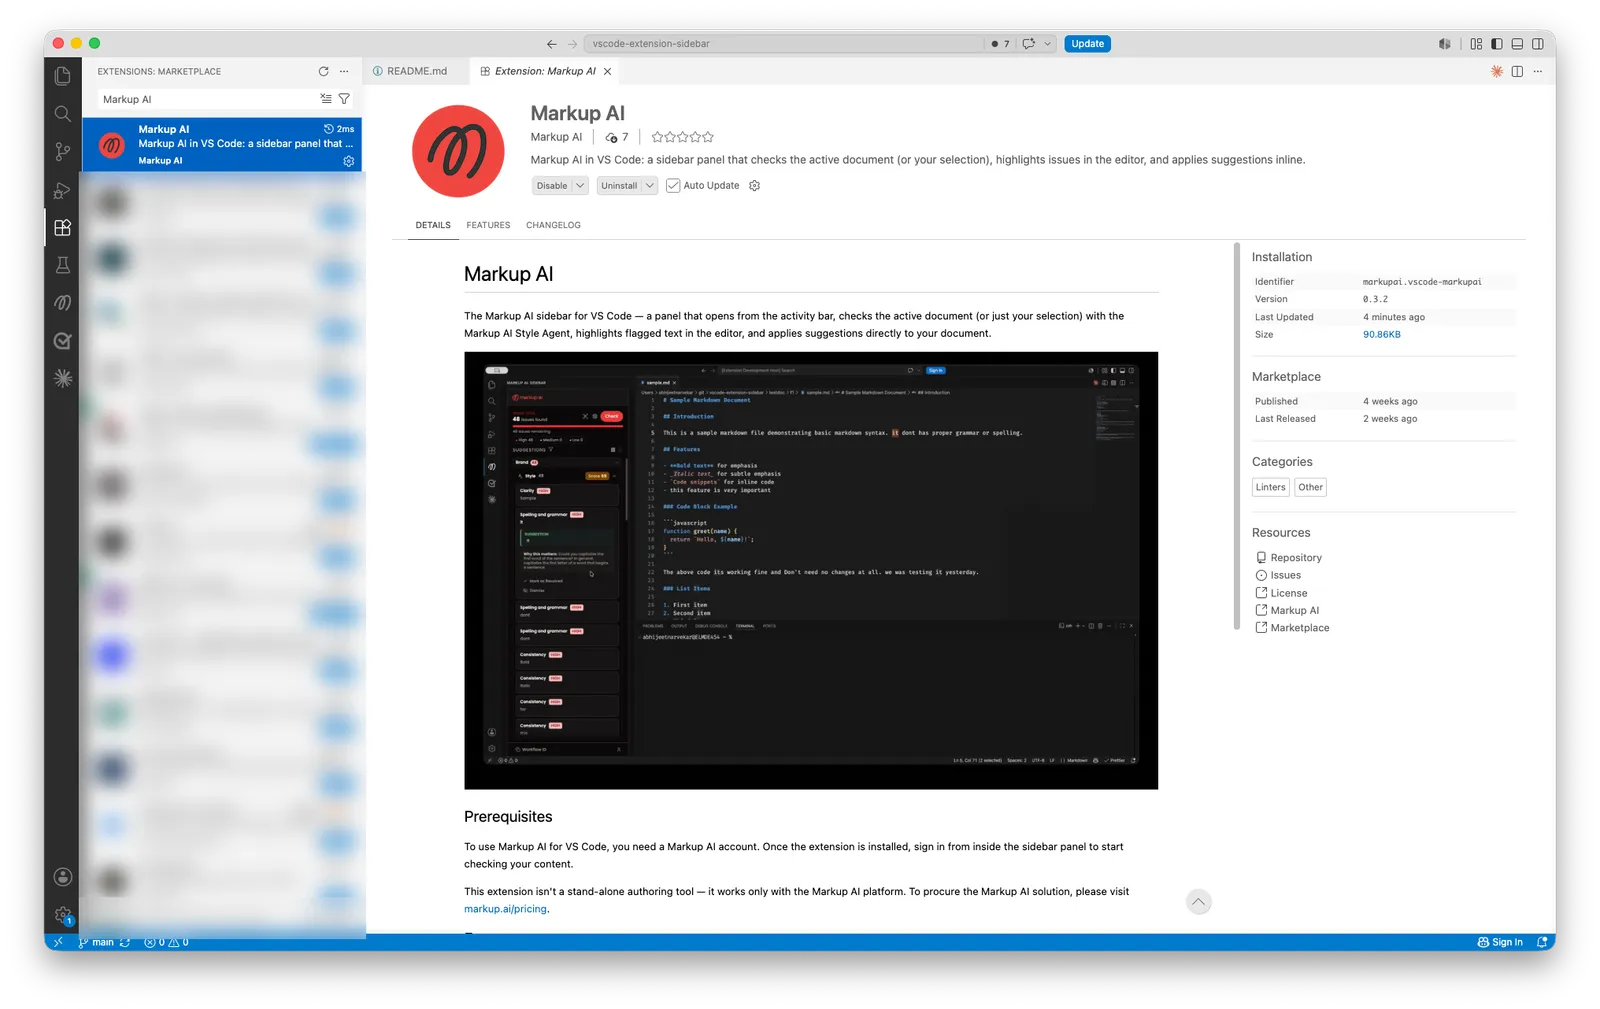The width and height of the screenshot is (1600, 1009).
Task: Open Source Control view in activity bar
Action: coord(62,152)
